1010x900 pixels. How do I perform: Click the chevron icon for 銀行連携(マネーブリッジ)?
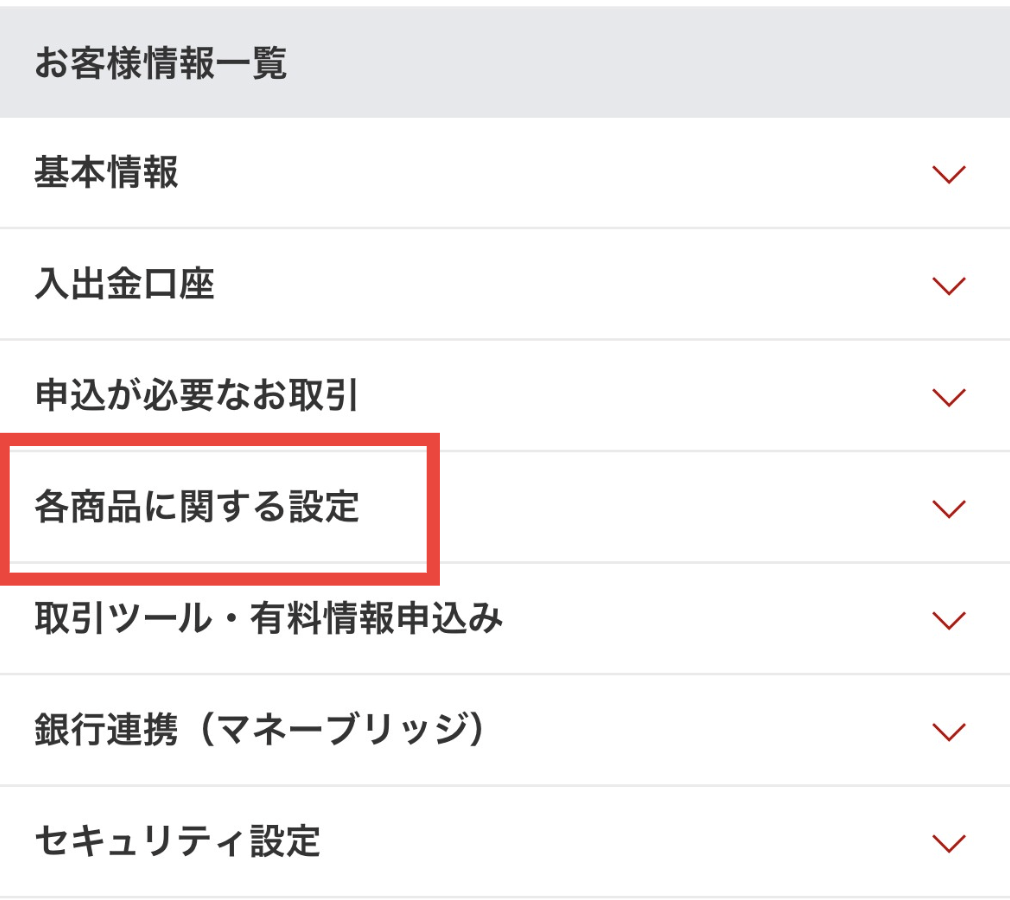coord(948,732)
